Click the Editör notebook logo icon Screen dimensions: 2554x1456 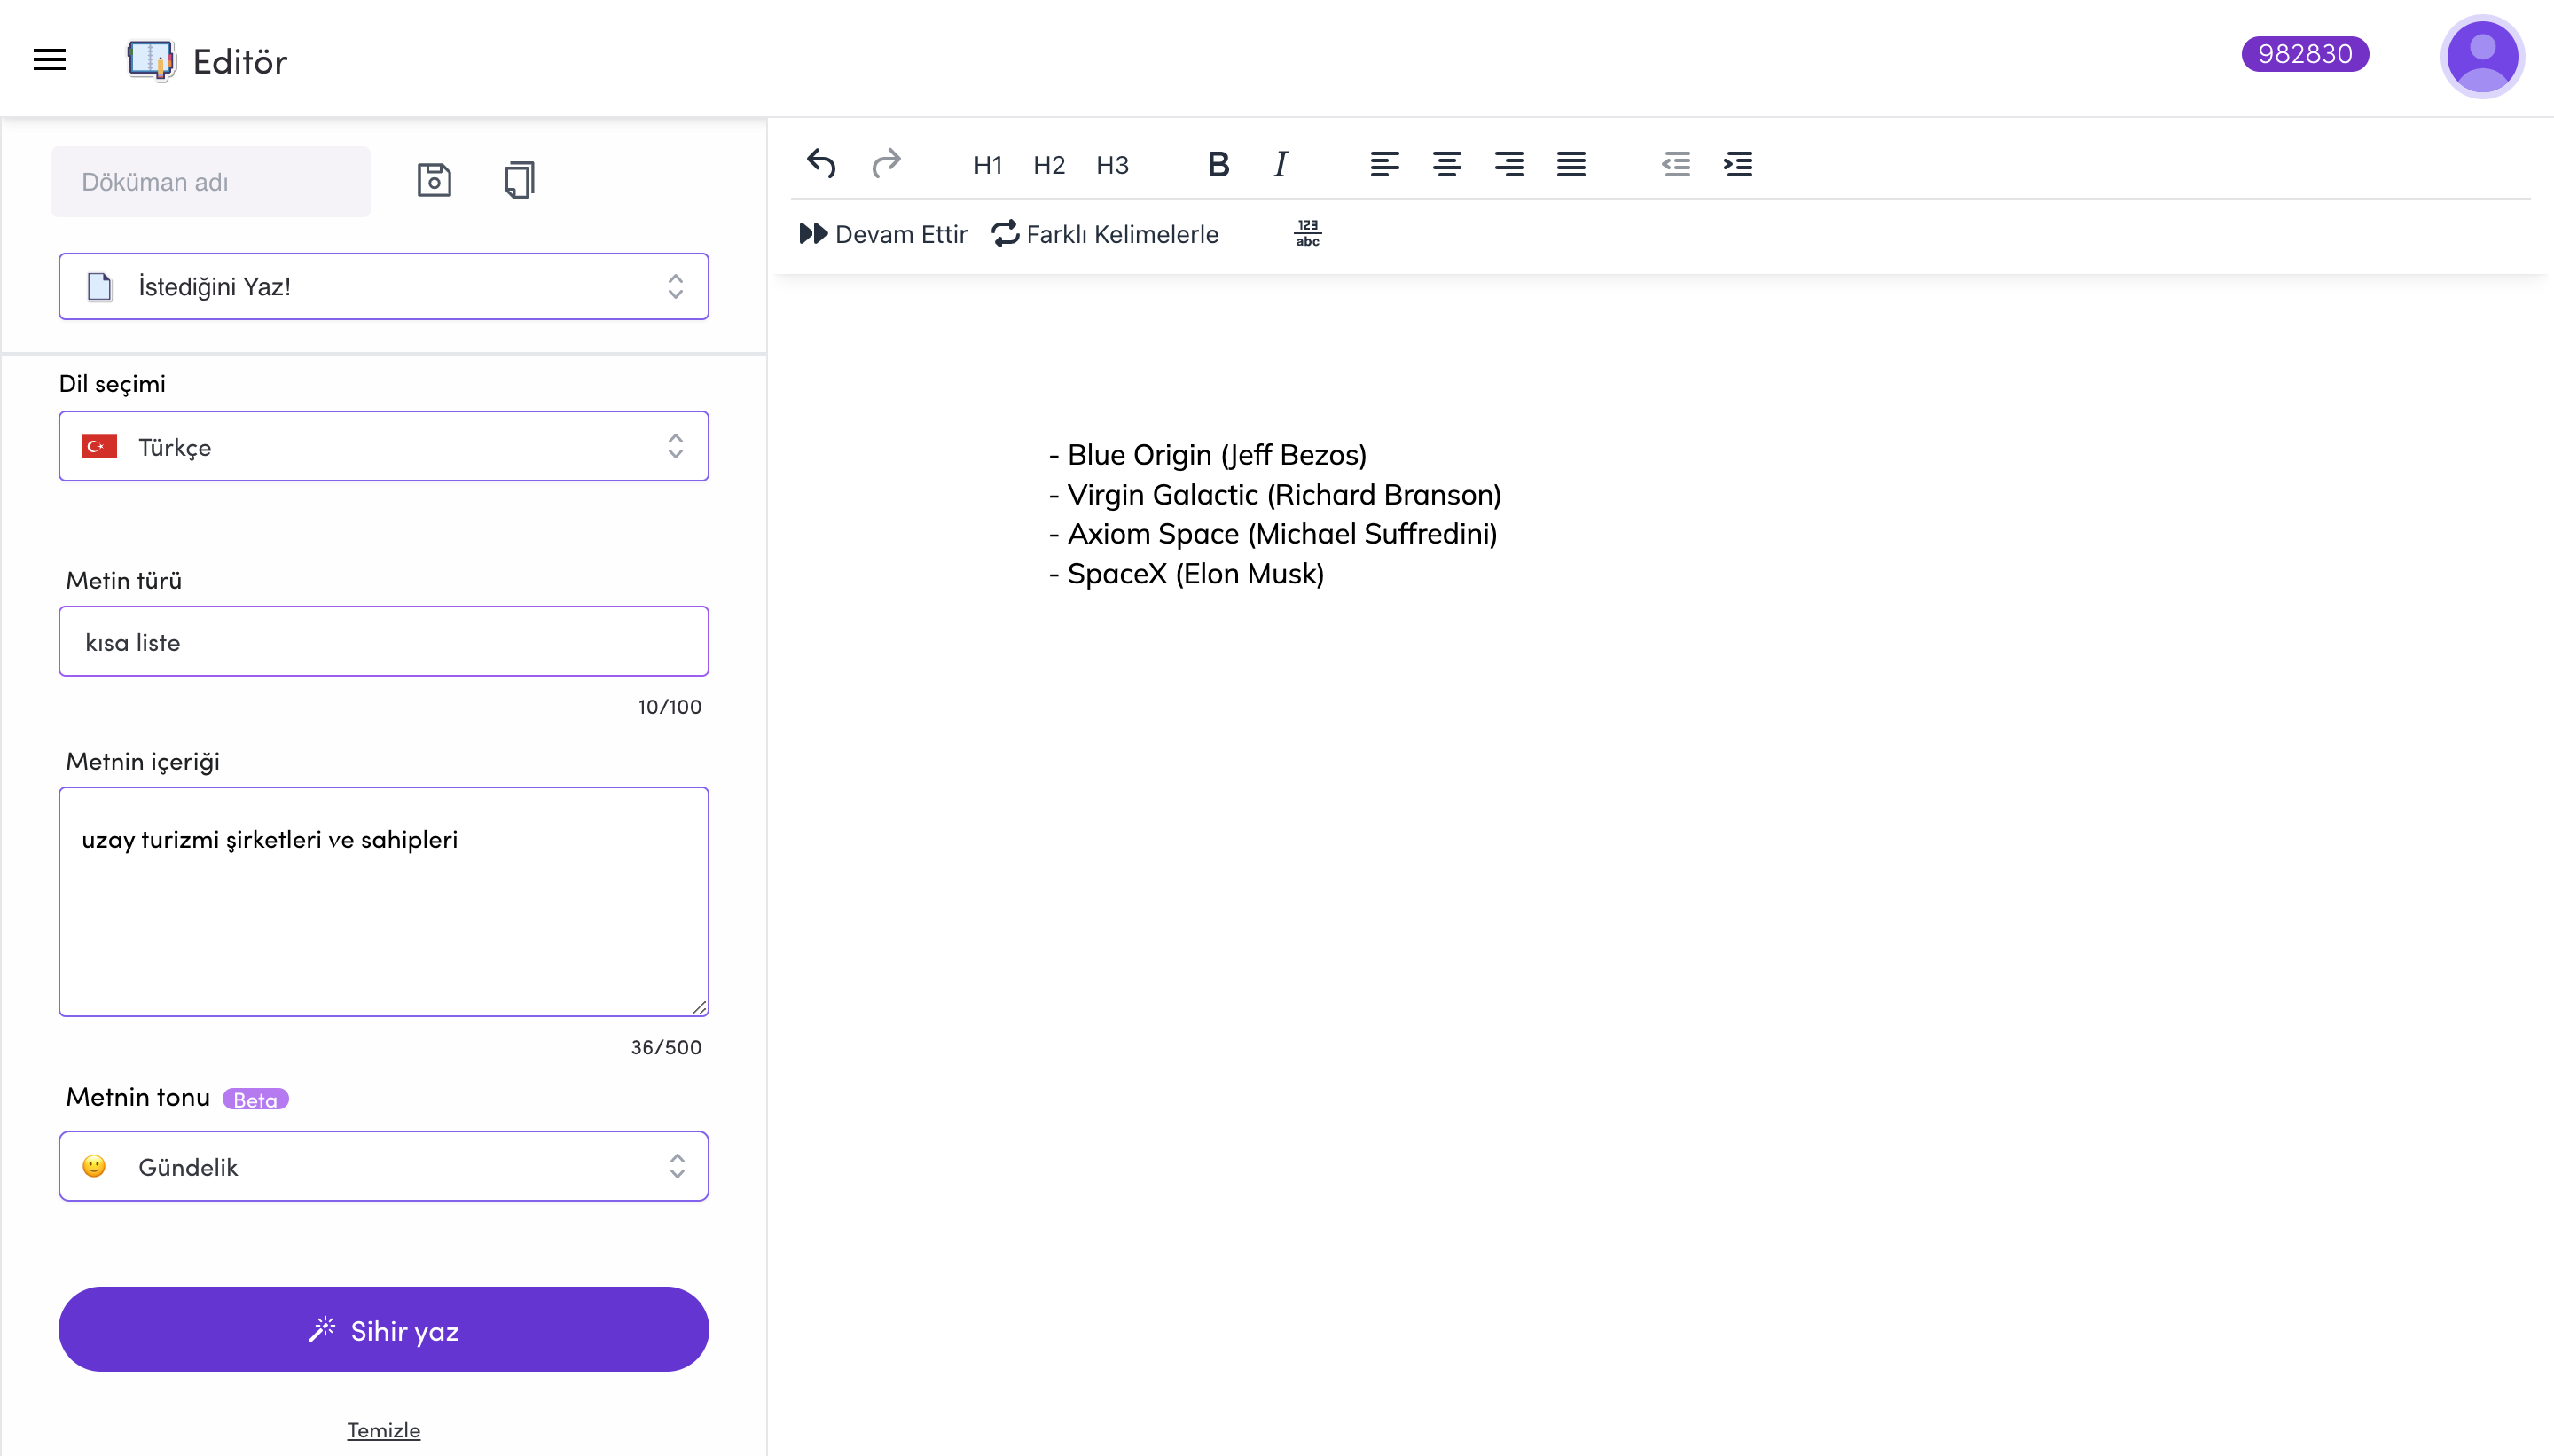(151, 60)
